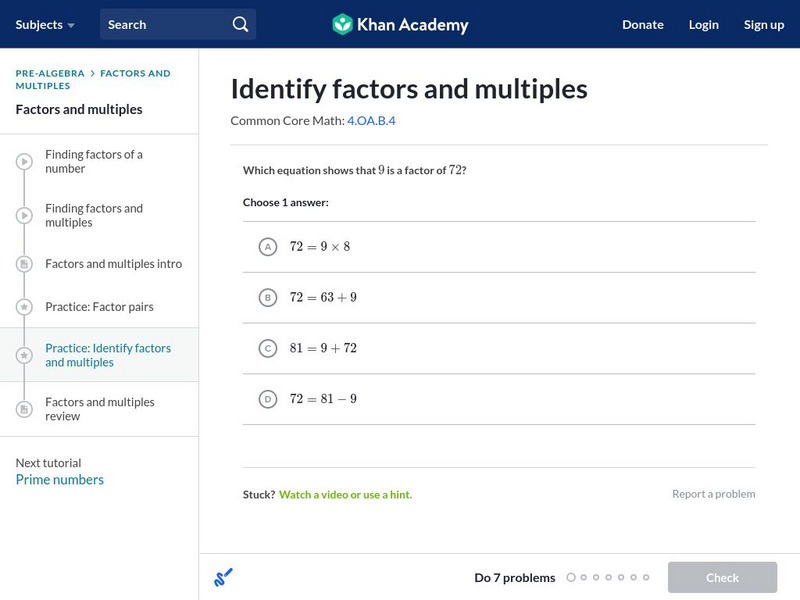This screenshot has width=800, height=600.
Task: Click Login in the top navigation
Action: point(704,24)
